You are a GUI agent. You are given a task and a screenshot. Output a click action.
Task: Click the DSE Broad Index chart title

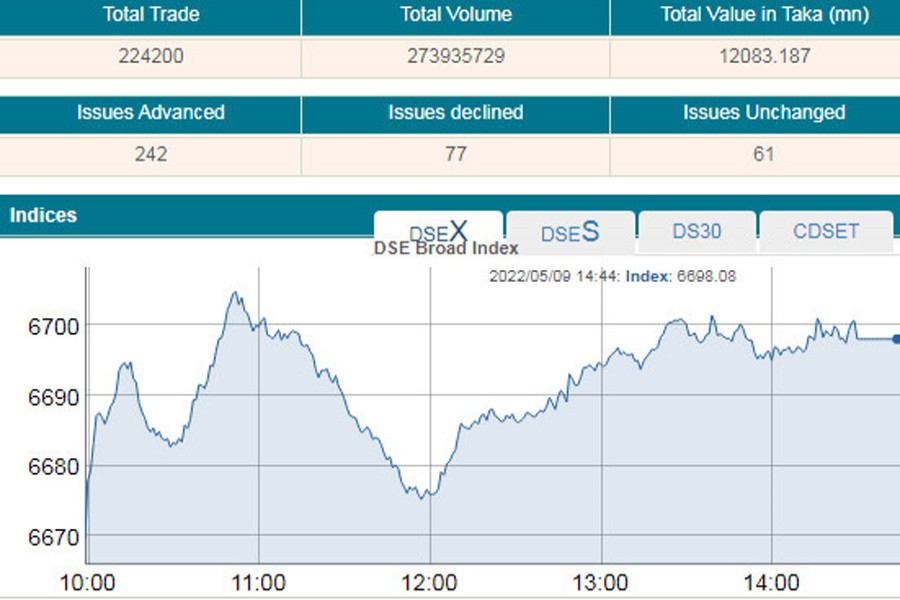tap(446, 249)
